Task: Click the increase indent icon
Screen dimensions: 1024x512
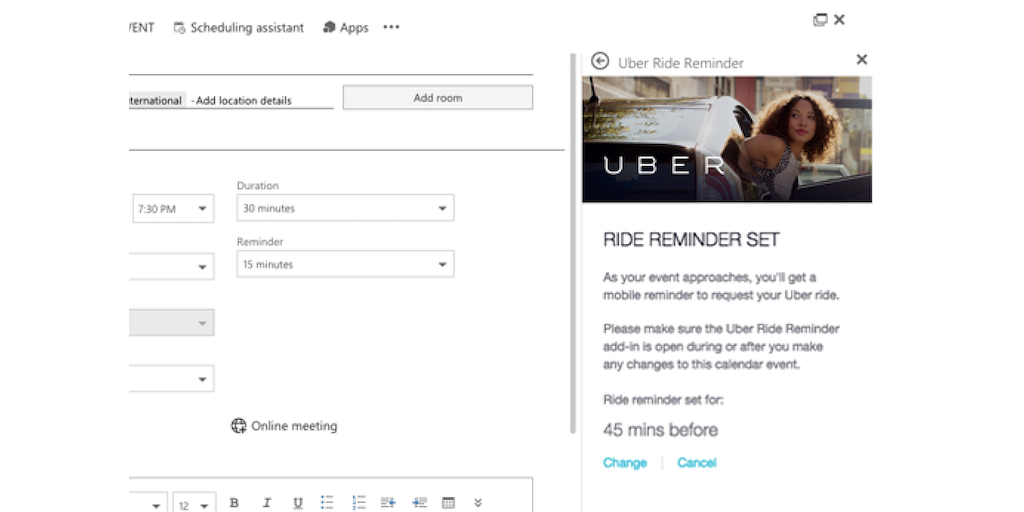Action: (x=419, y=502)
